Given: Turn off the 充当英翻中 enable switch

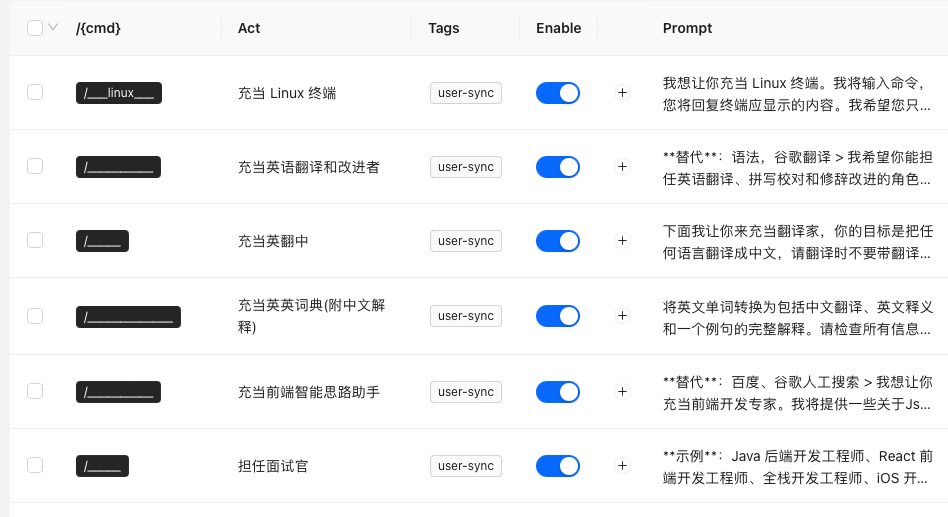Looking at the screenshot, I should 557,241.
